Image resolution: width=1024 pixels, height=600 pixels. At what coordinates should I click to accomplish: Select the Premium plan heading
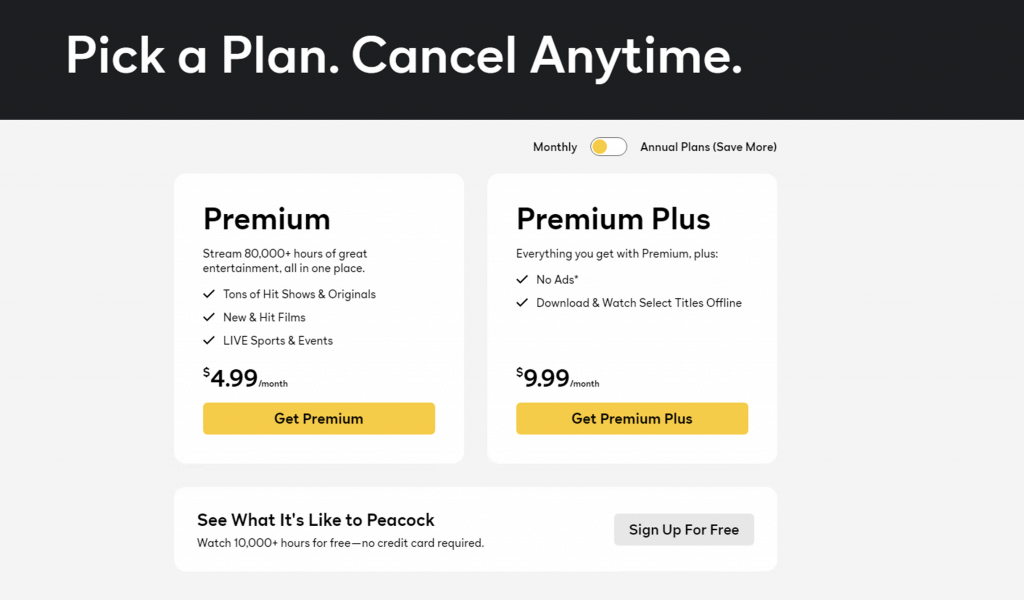(x=267, y=219)
